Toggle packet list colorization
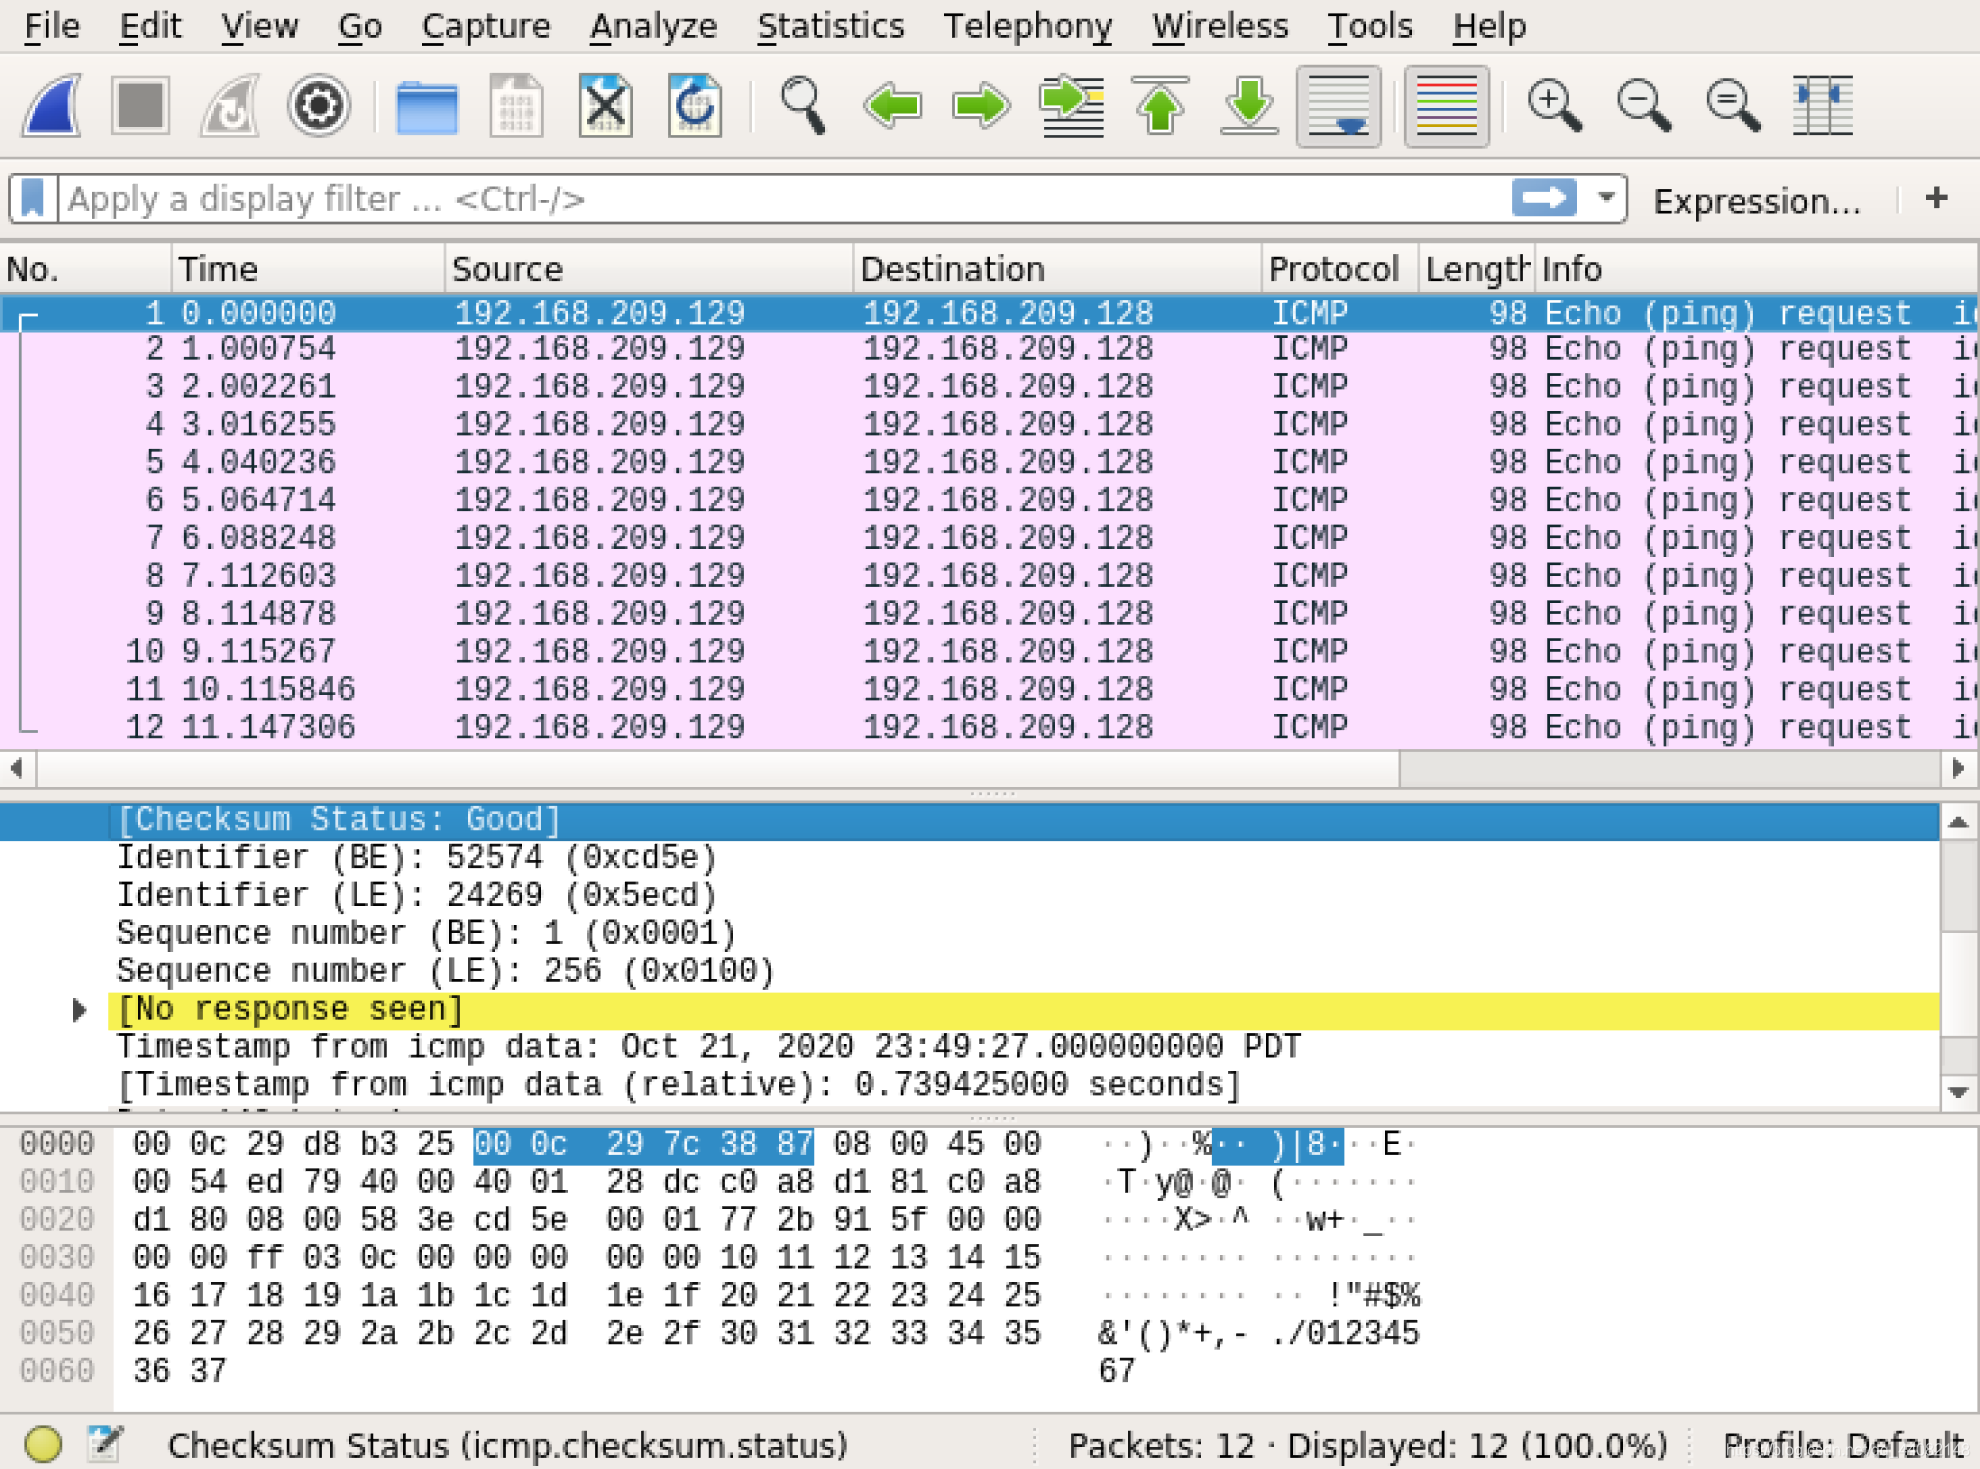 click(1446, 106)
